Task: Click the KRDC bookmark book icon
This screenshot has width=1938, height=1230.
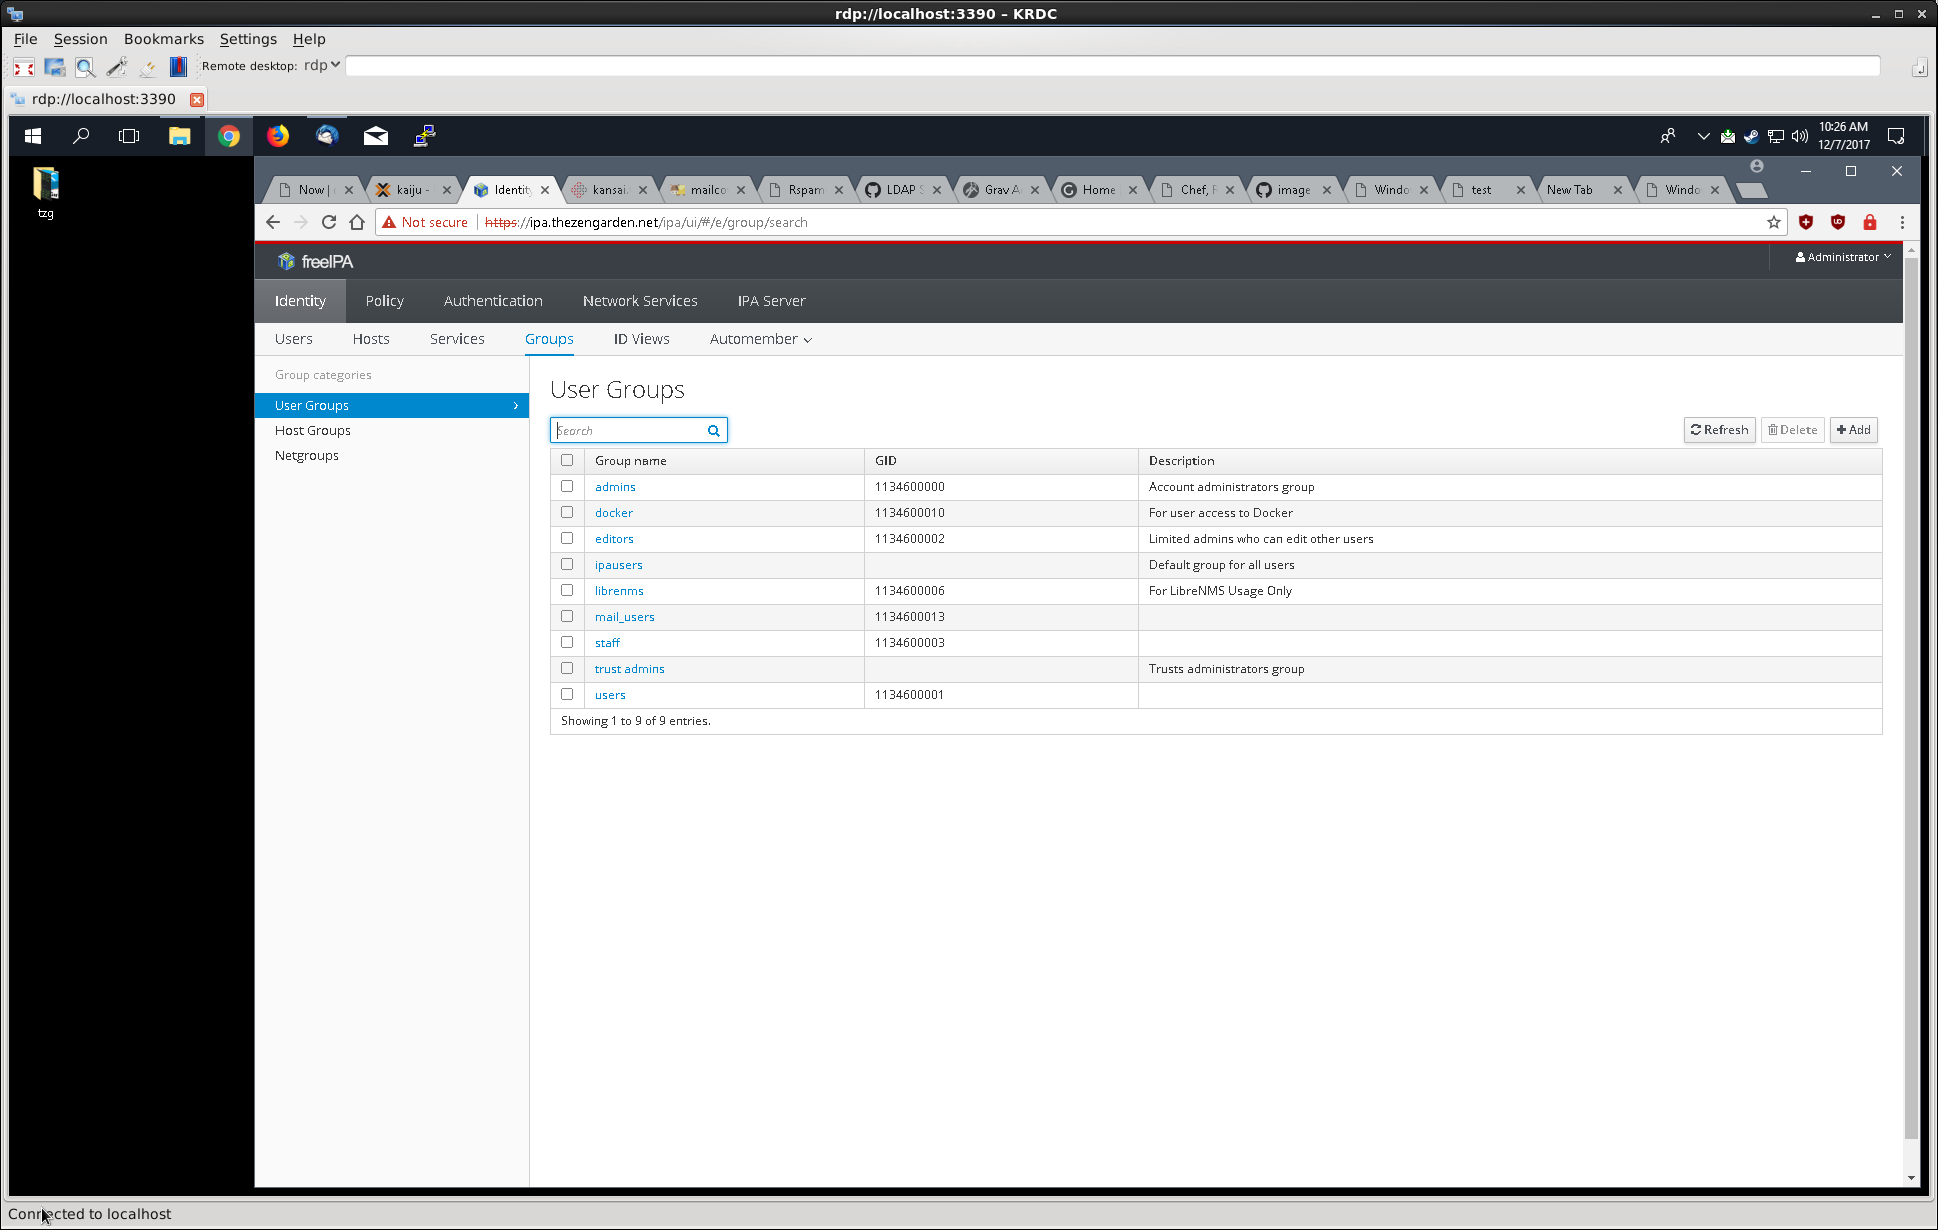Action: click(178, 67)
